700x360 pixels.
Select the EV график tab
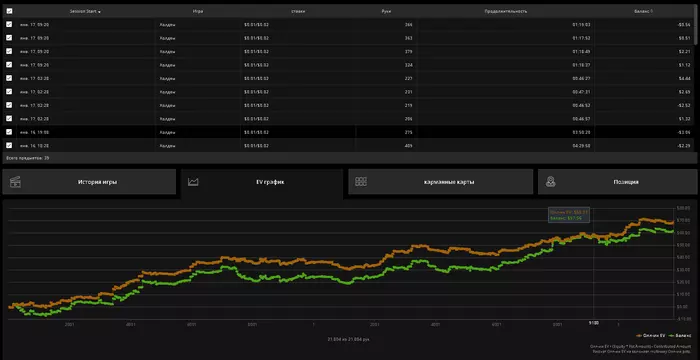[262, 182]
